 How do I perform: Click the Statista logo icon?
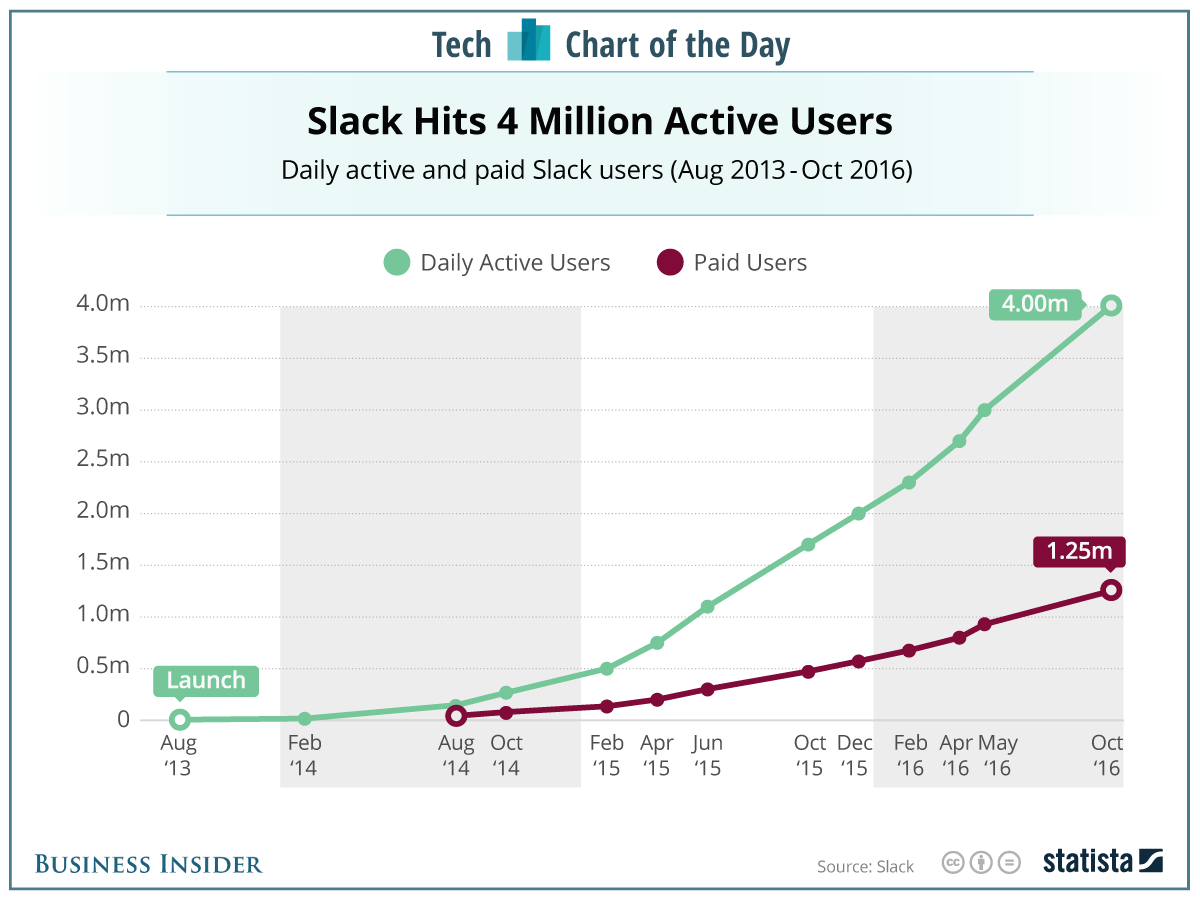(x=1150, y=861)
